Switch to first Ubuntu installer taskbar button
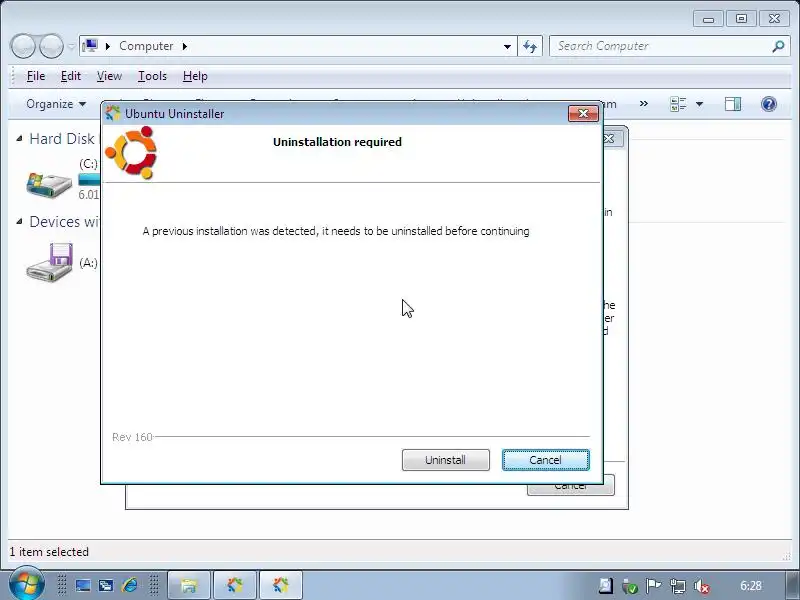Viewport: 800px width, 600px height. pyautogui.click(x=235, y=585)
